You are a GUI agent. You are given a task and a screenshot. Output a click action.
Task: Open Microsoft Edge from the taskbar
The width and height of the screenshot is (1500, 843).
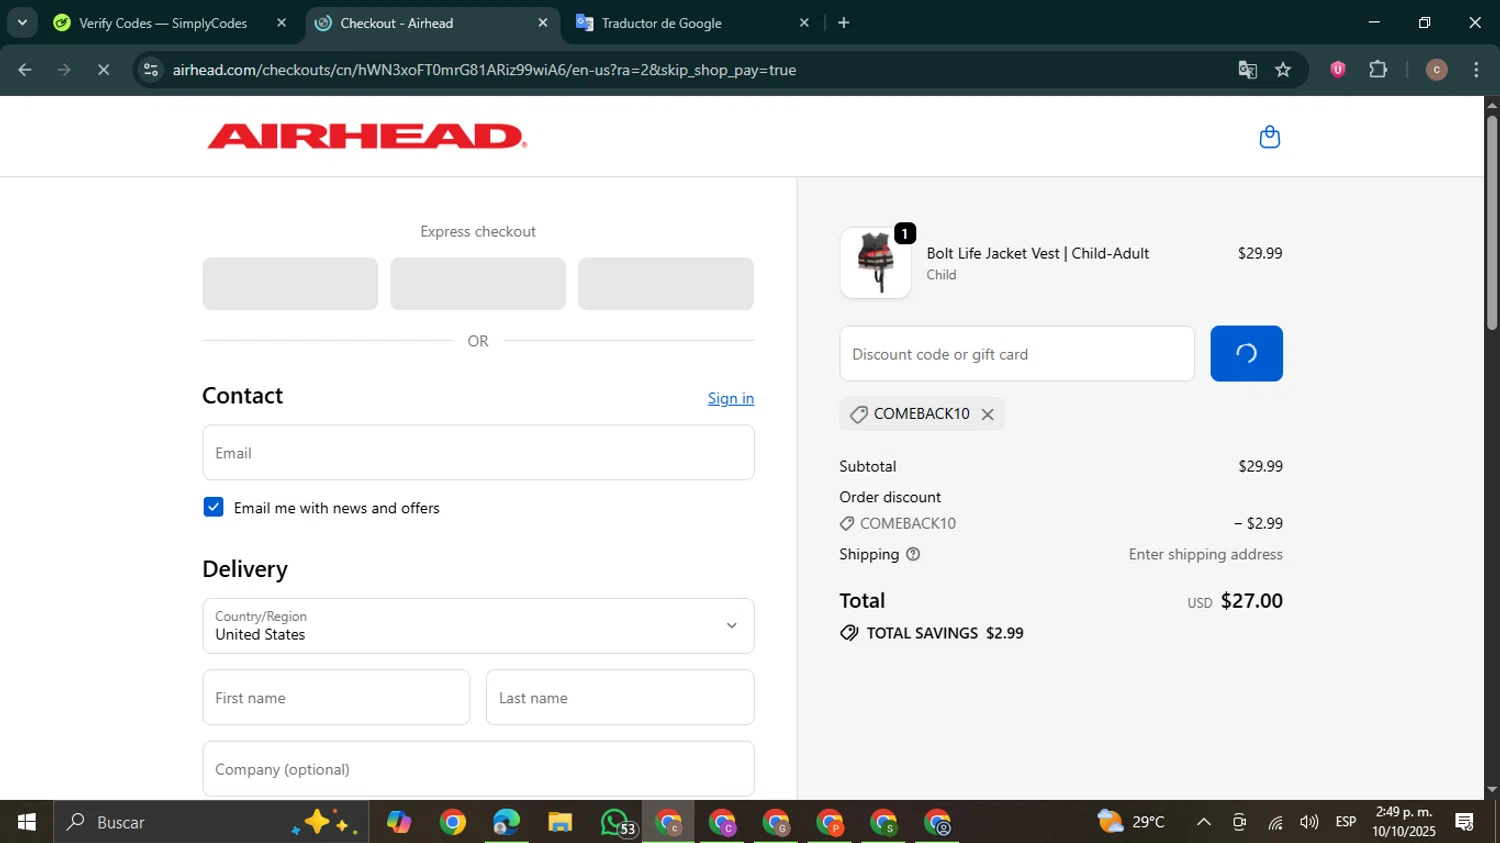tap(506, 822)
